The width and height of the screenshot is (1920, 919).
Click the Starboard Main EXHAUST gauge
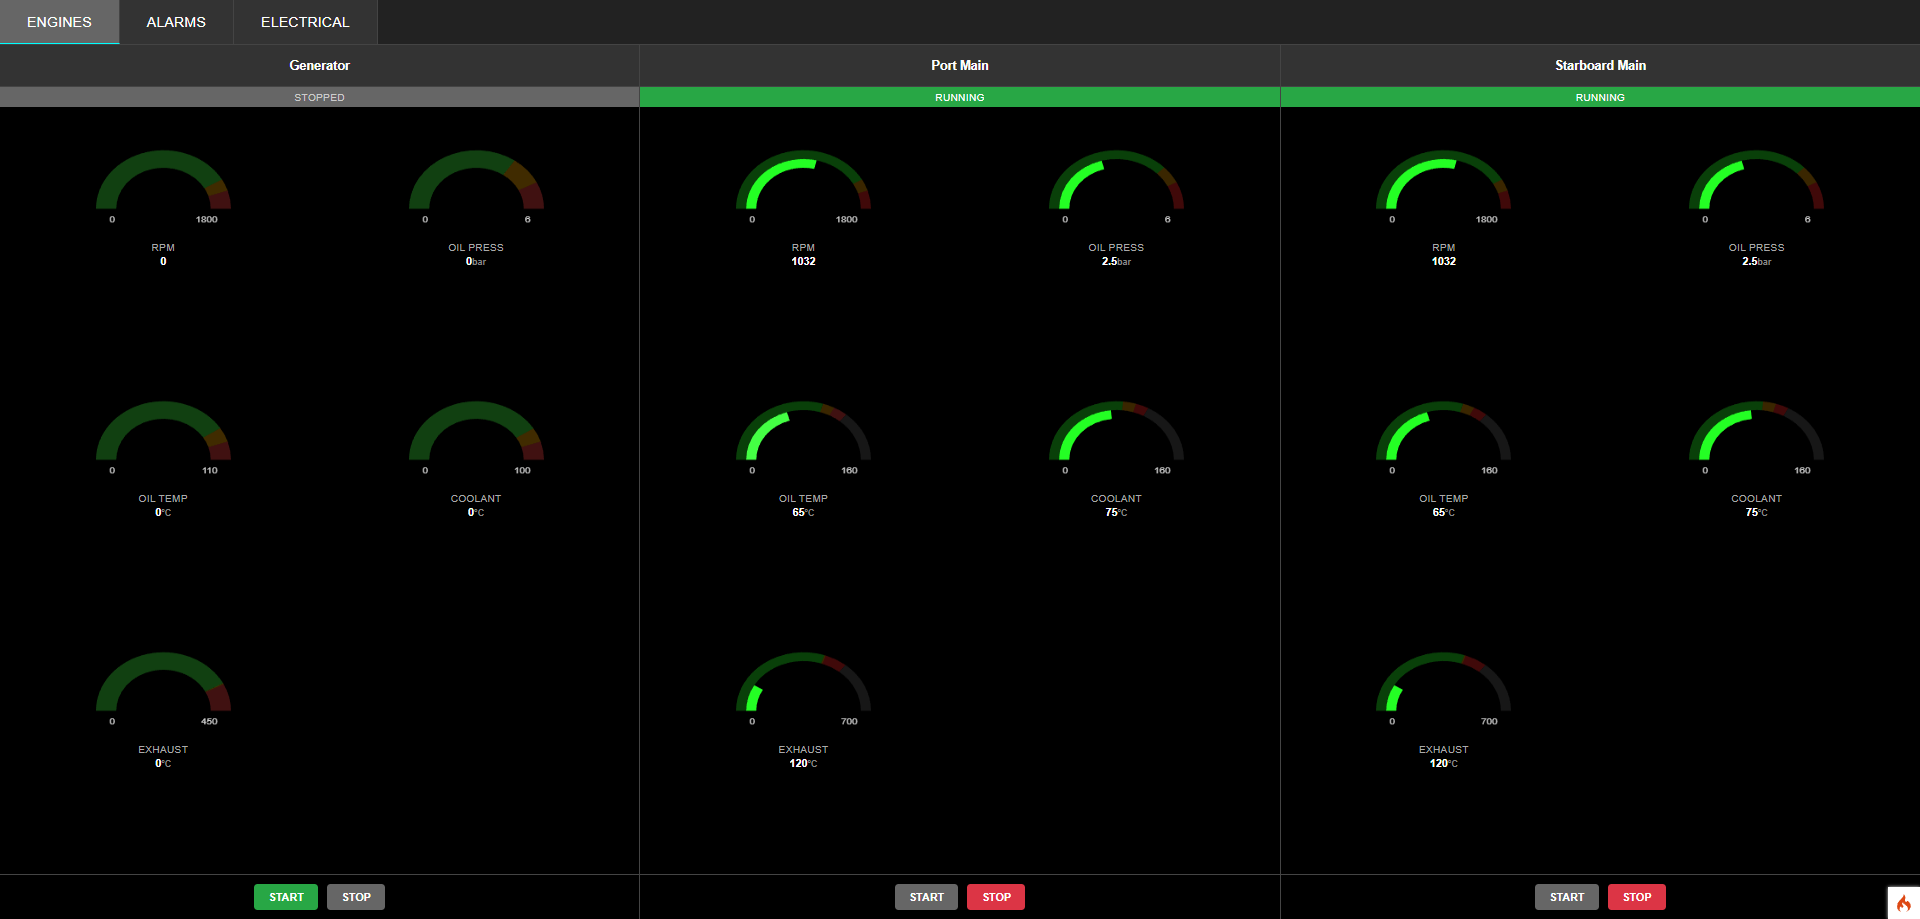[x=1442, y=690]
